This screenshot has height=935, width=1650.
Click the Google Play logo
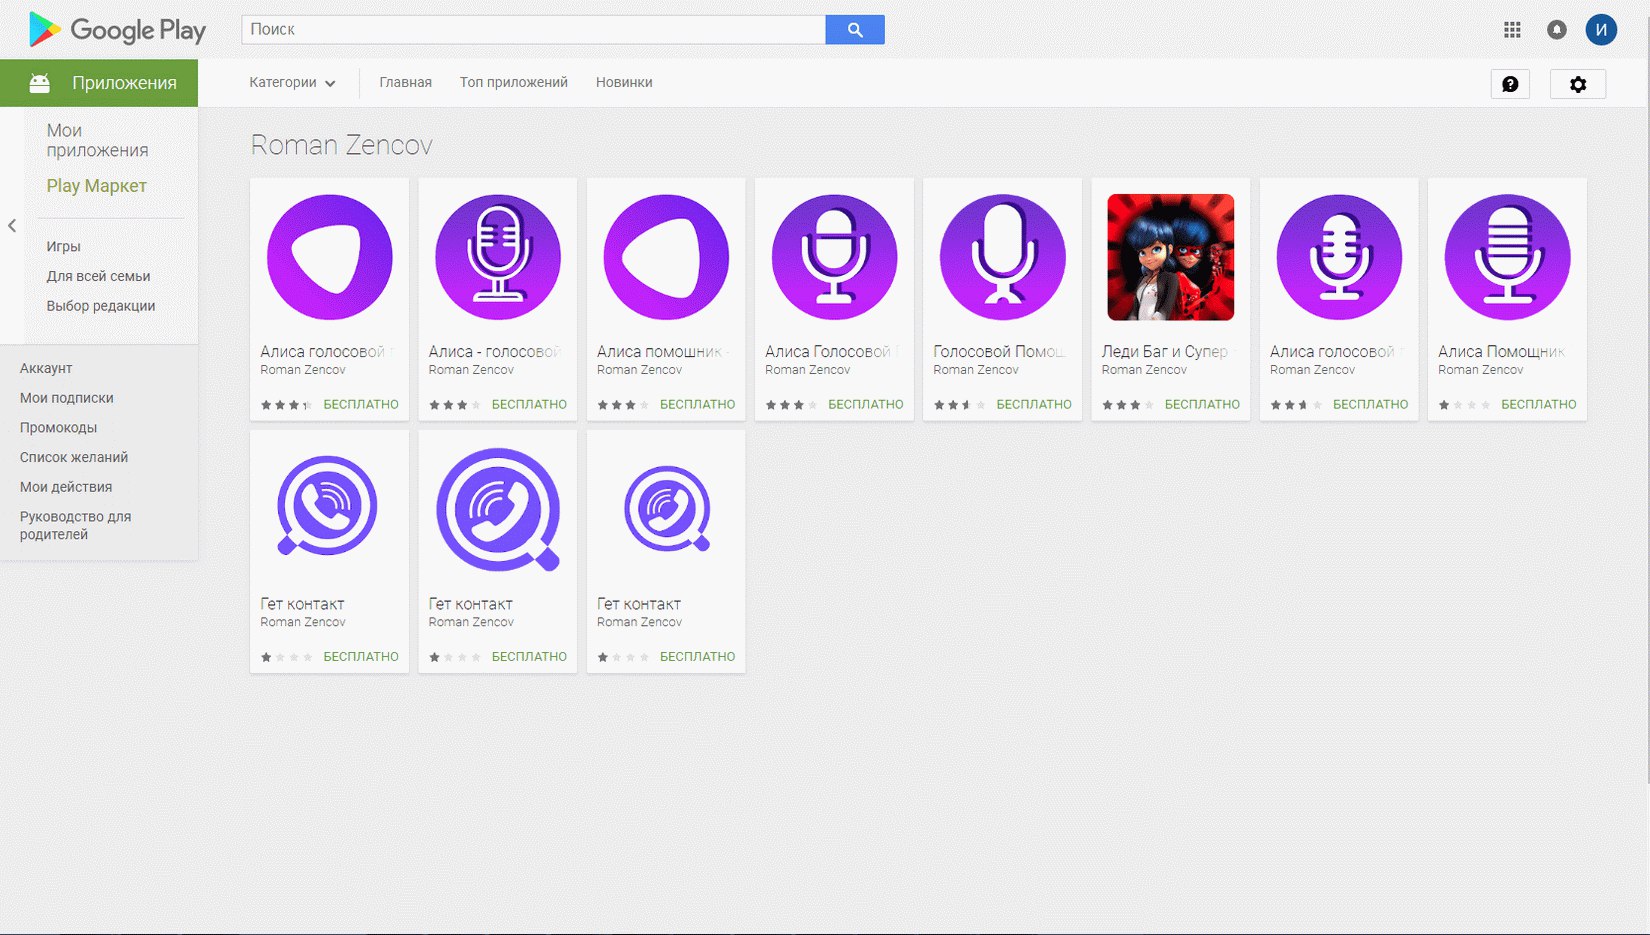coord(117,30)
